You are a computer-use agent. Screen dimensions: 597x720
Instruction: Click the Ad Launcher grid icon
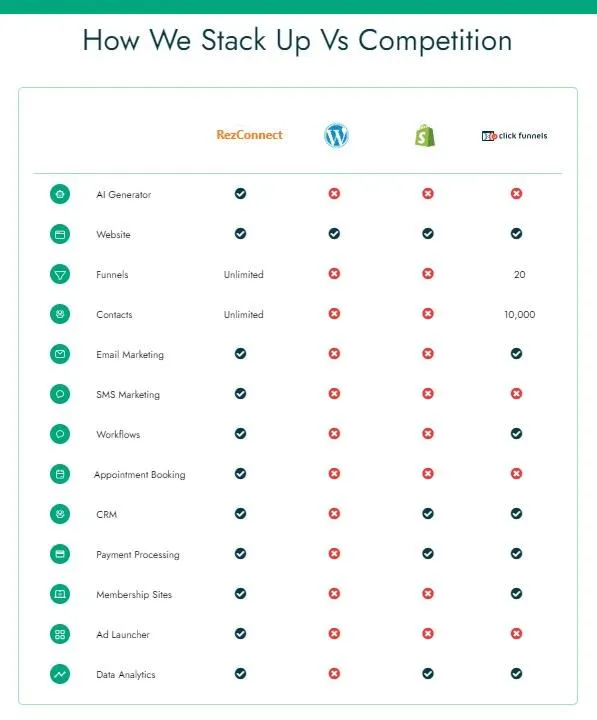60,634
